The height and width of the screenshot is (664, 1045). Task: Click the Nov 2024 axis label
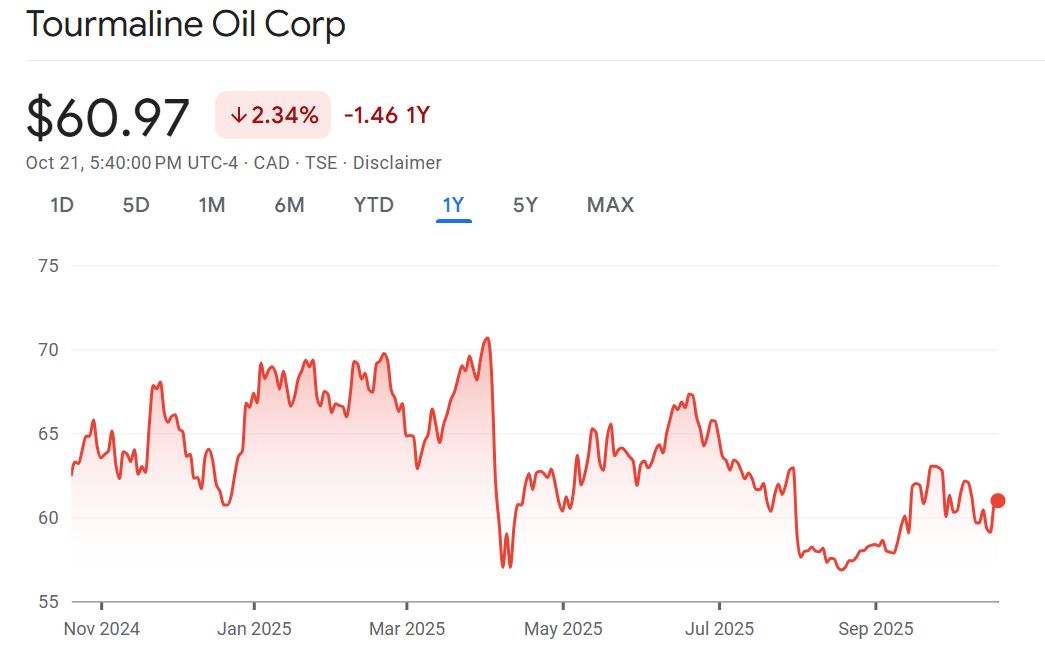[101, 629]
